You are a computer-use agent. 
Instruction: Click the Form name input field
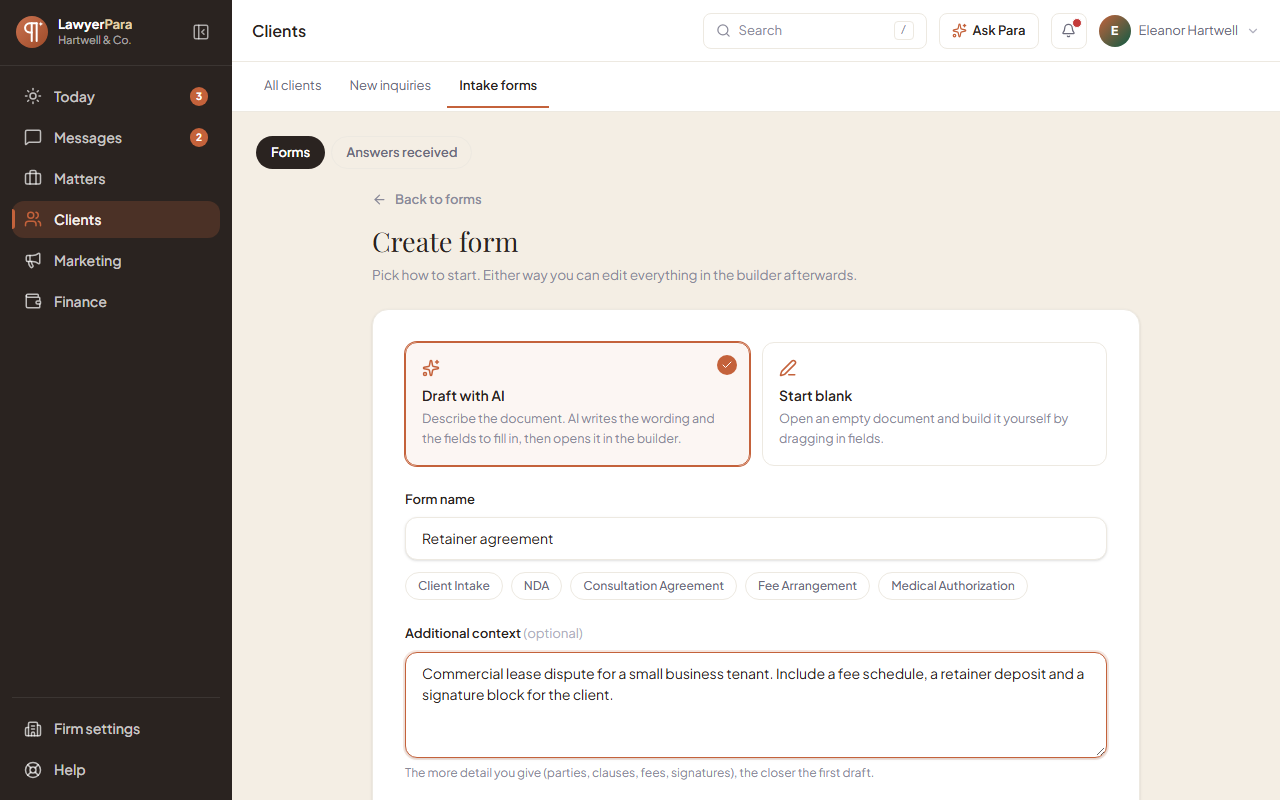pos(756,539)
